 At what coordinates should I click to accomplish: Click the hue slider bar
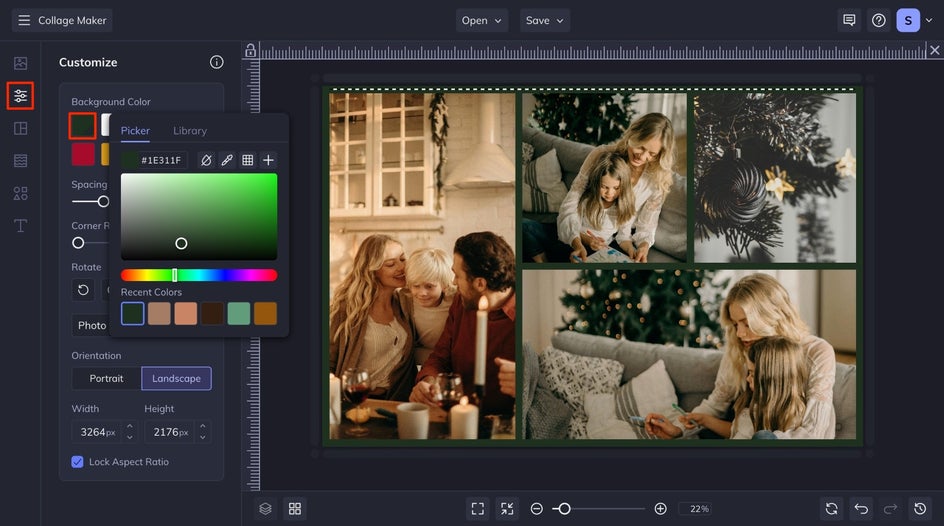[x=199, y=275]
